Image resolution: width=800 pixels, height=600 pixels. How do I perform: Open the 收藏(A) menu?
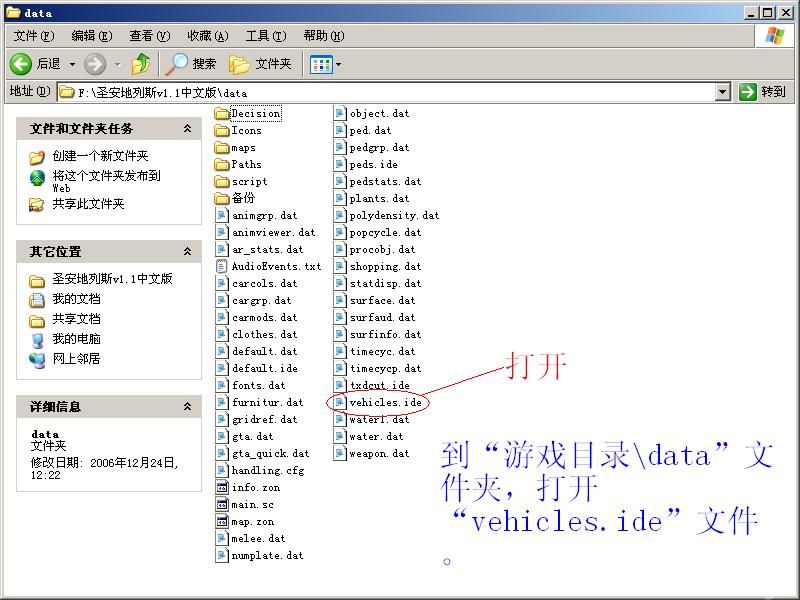pyautogui.click(x=208, y=36)
